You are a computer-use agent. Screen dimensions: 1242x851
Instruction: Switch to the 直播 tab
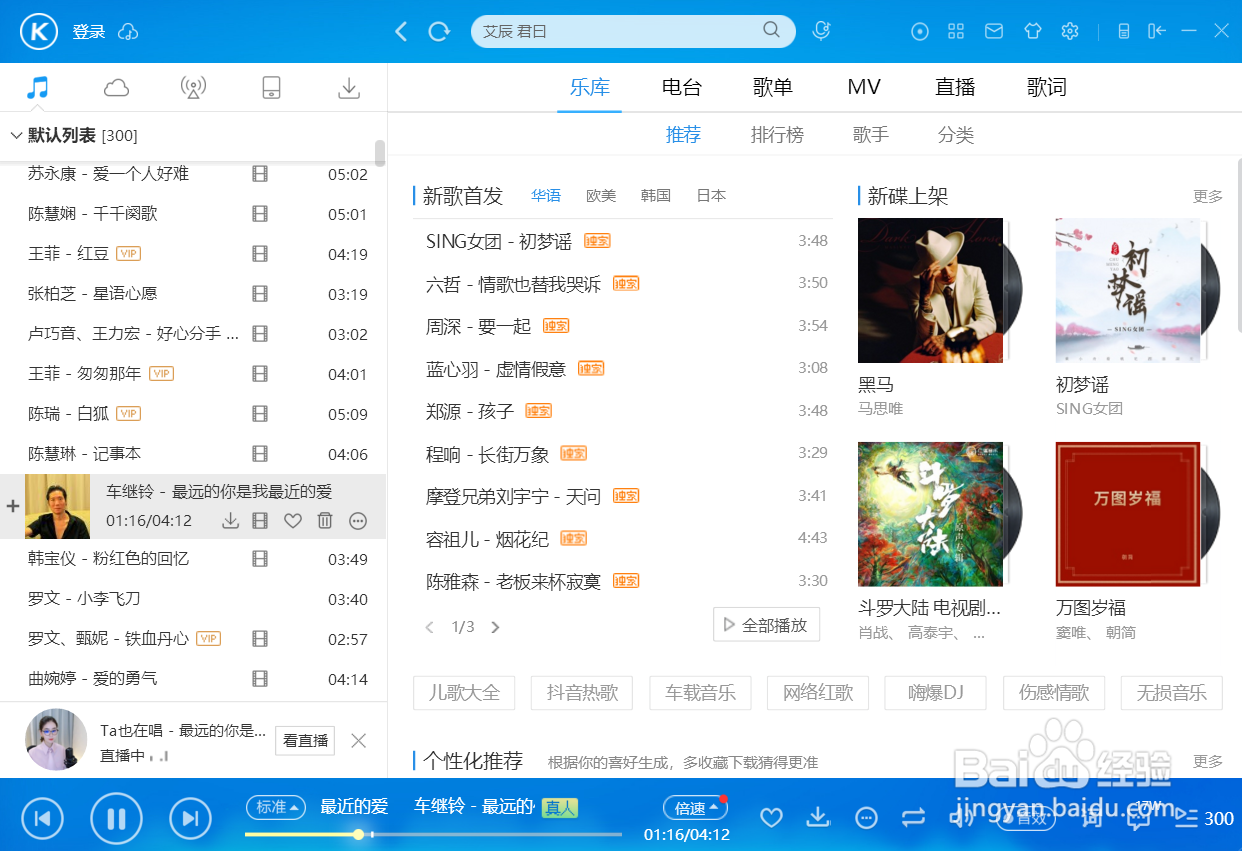[955, 87]
